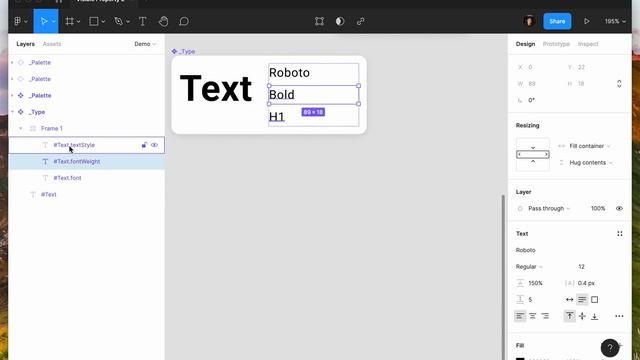Open the Figma main menu icon

click(x=18, y=21)
